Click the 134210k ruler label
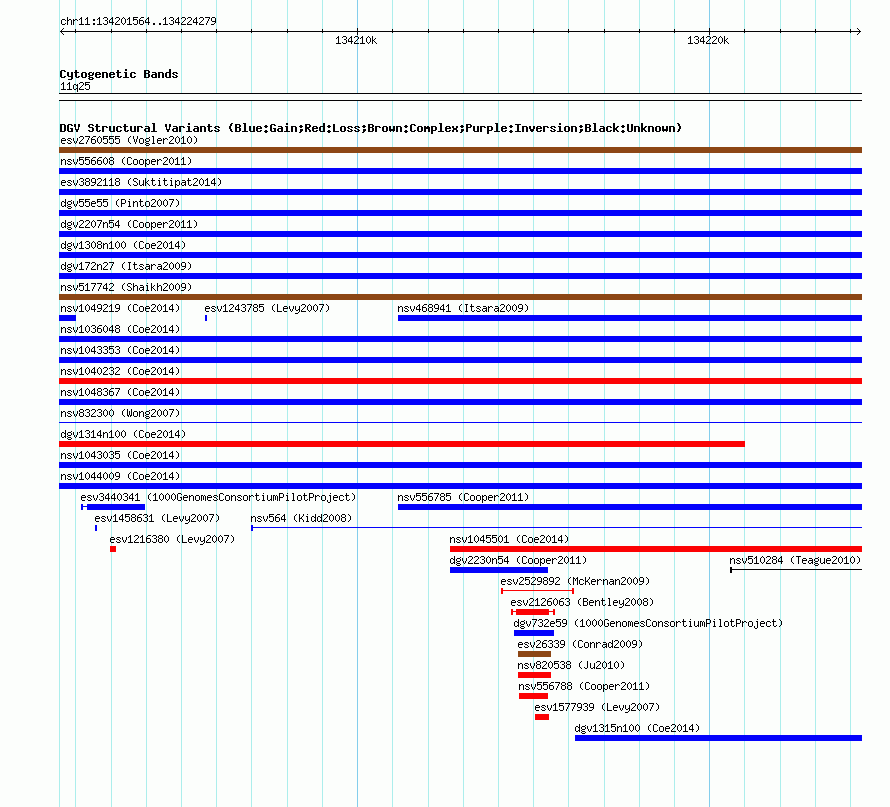 pyautogui.click(x=356, y=40)
